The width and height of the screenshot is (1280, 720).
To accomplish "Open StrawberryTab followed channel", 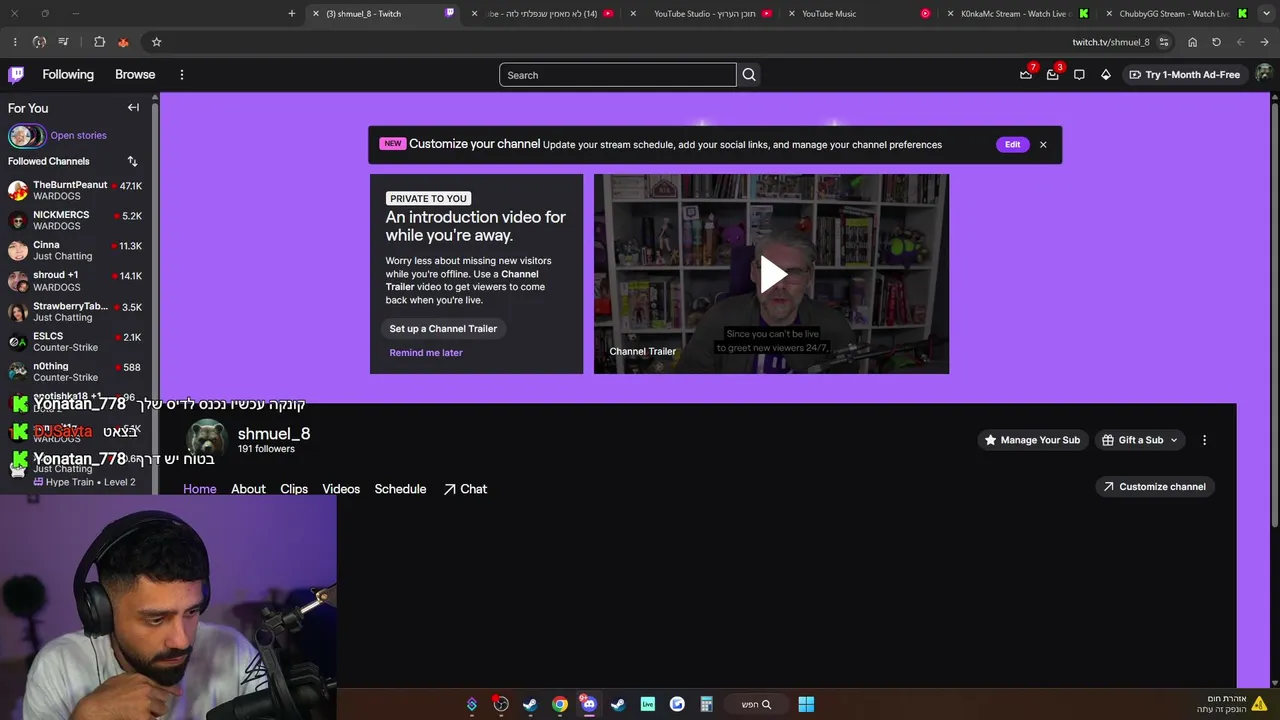I will pos(76,311).
